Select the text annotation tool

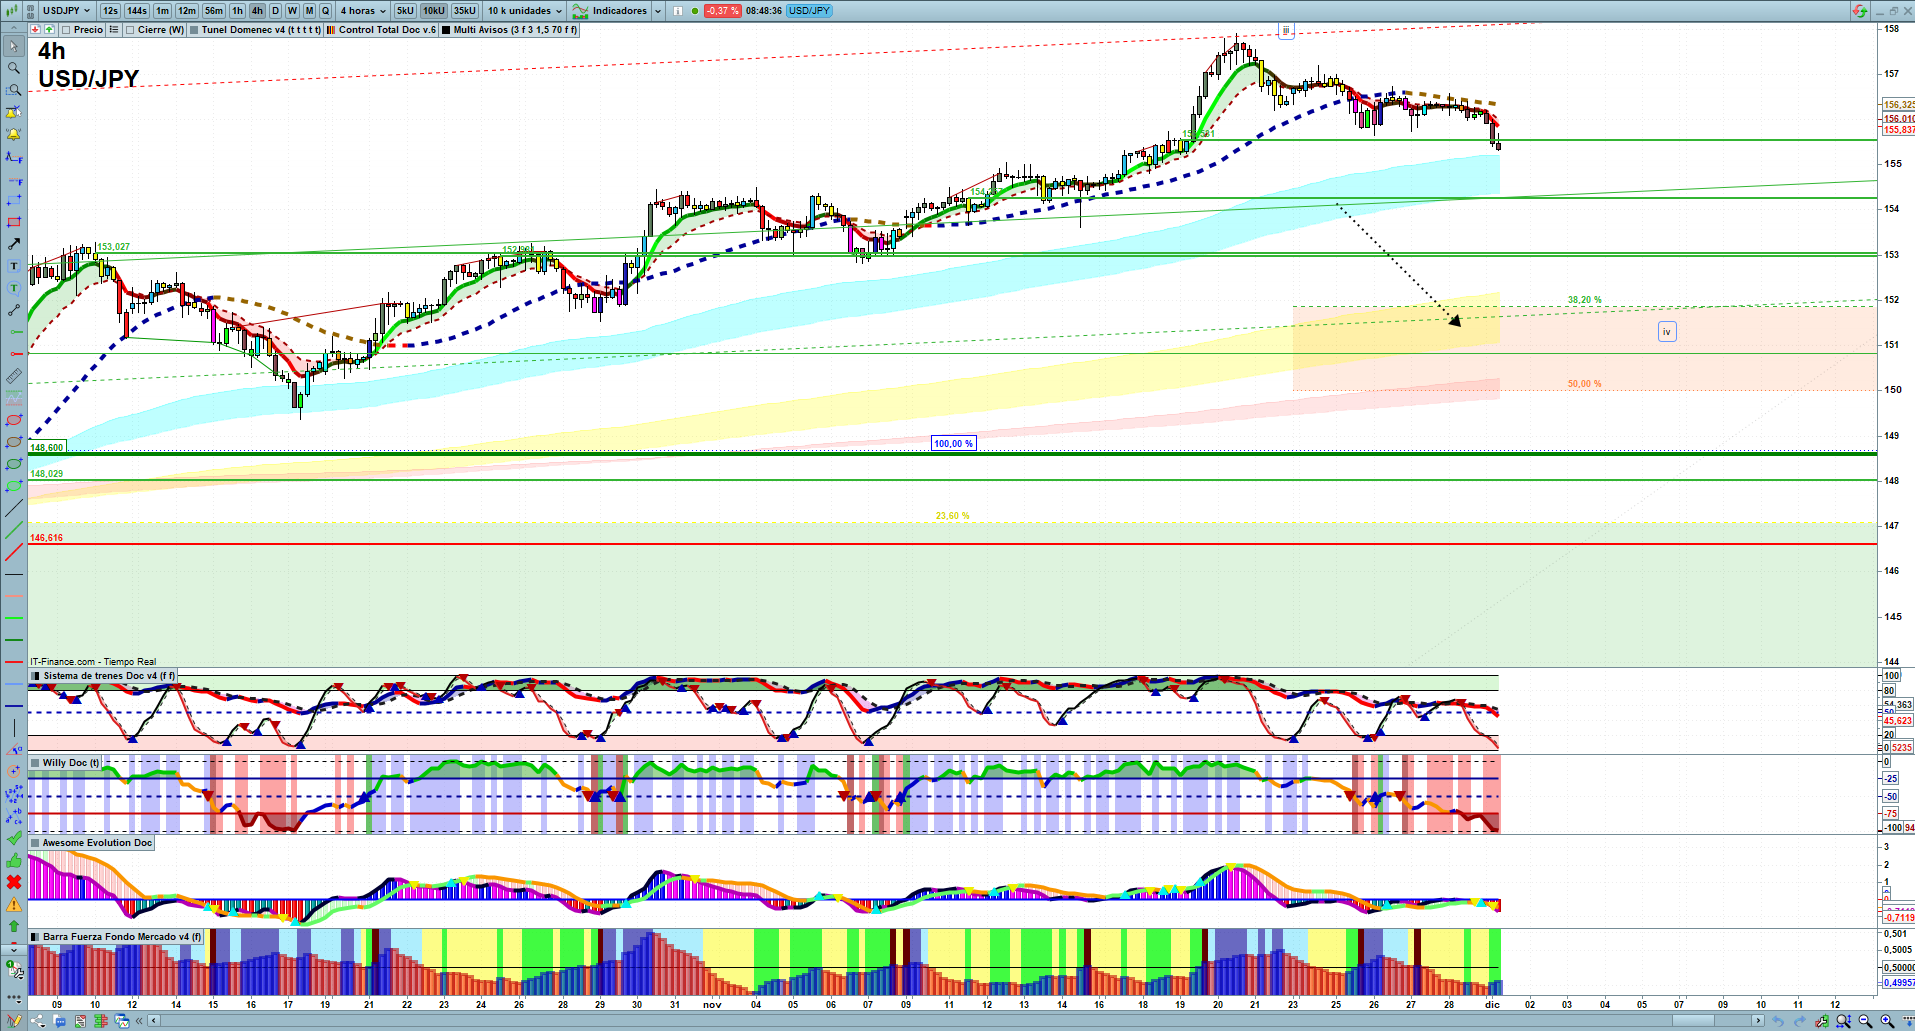click(14, 266)
